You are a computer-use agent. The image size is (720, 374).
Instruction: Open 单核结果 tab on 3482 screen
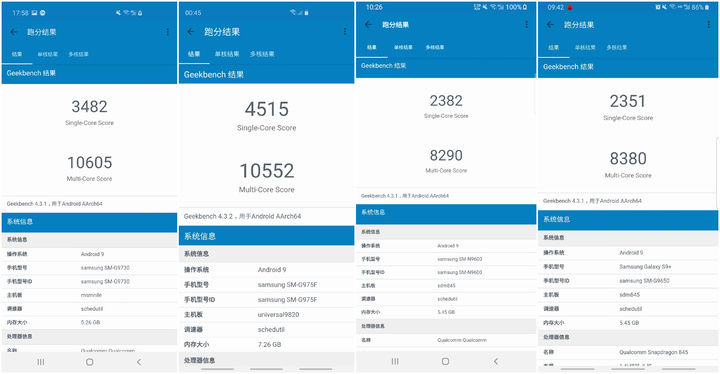pos(48,54)
